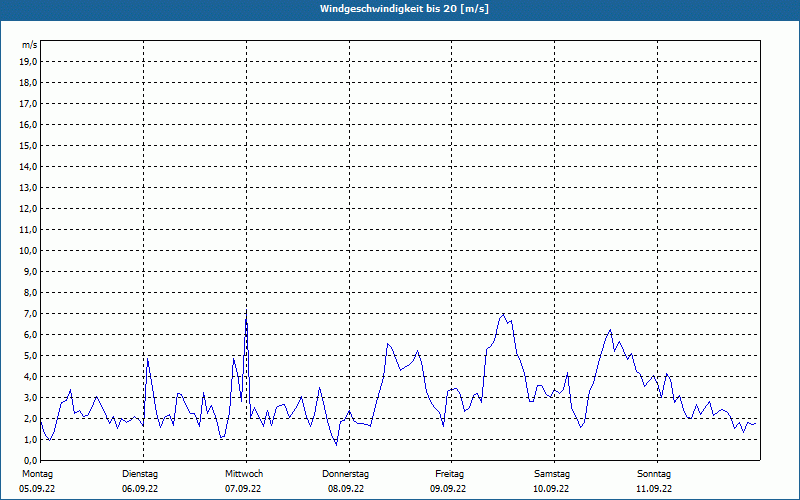Select the 16,0 y-axis label
The width and height of the screenshot is (800, 500).
coord(28,124)
